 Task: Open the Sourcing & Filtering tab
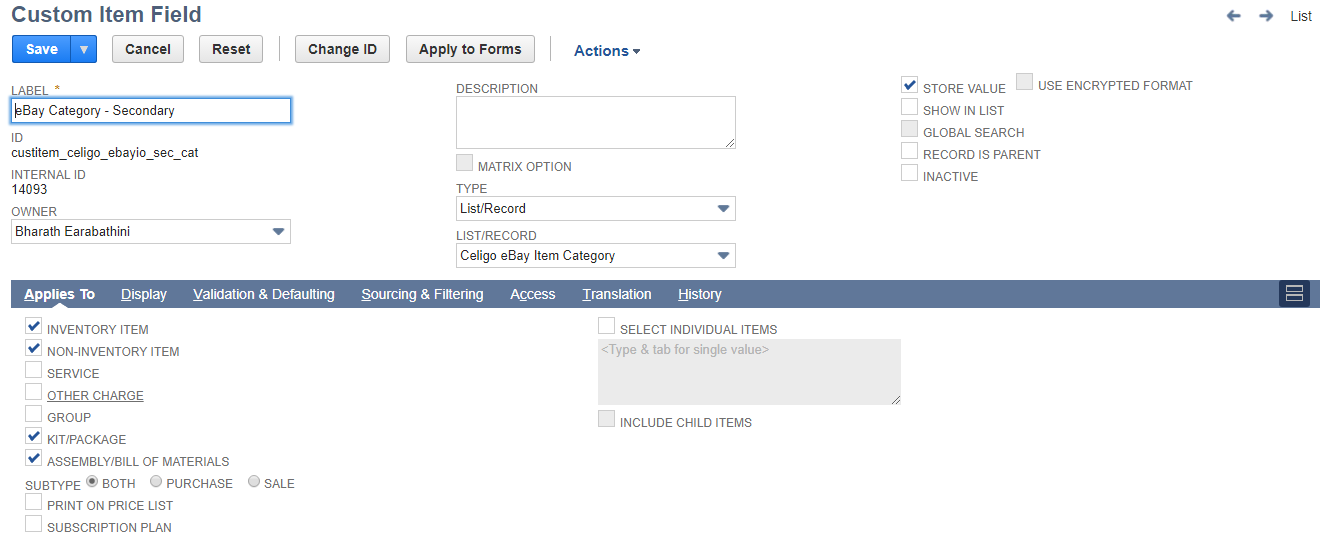pyautogui.click(x=422, y=294)
